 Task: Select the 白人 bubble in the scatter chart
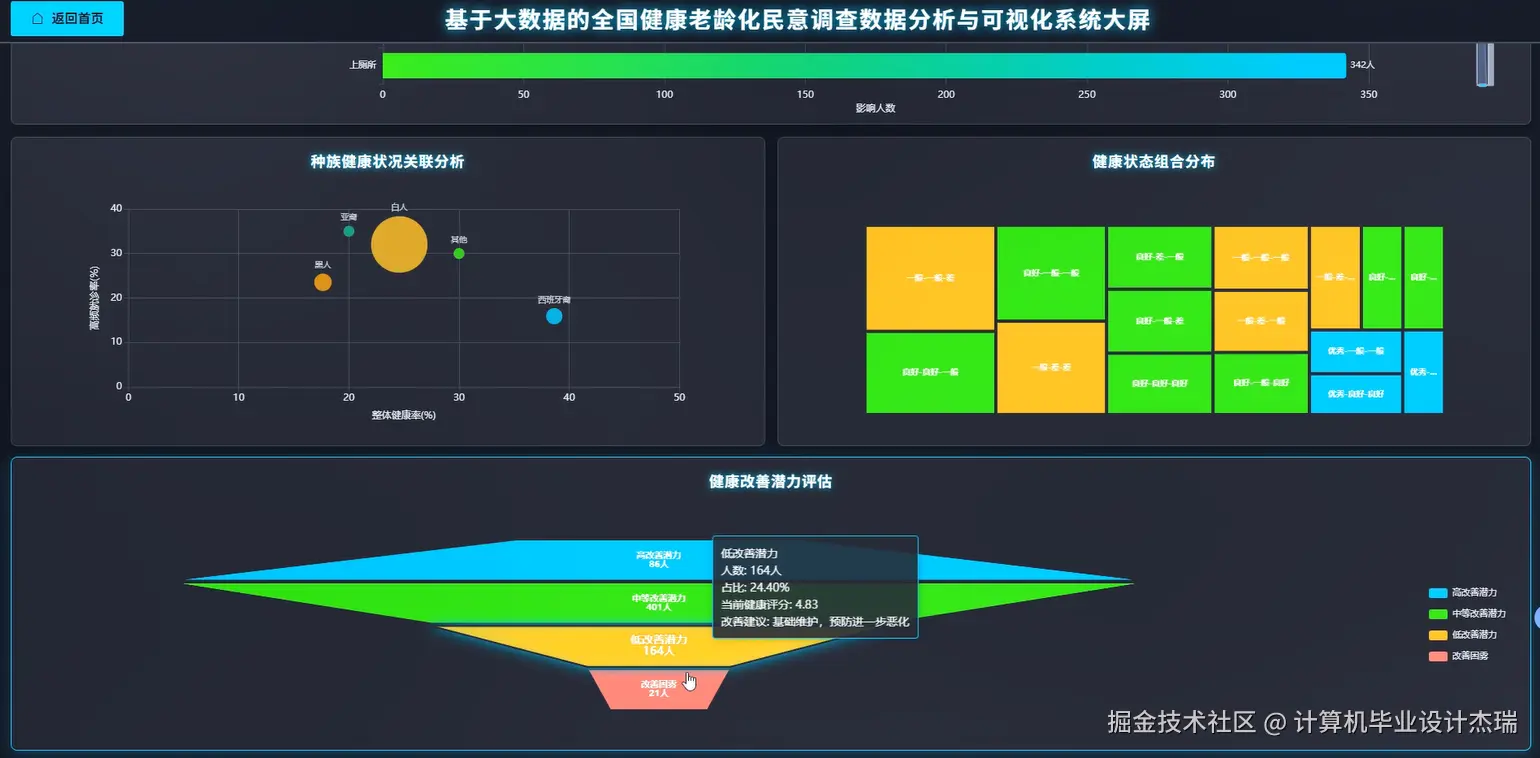[x=399, y=244]
